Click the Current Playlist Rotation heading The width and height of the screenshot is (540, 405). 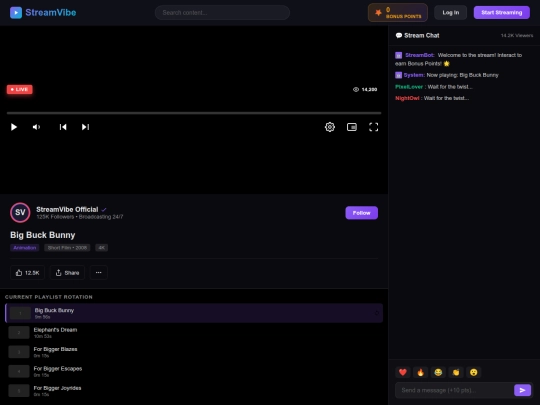pyautogui.click(x=49, y=297)
